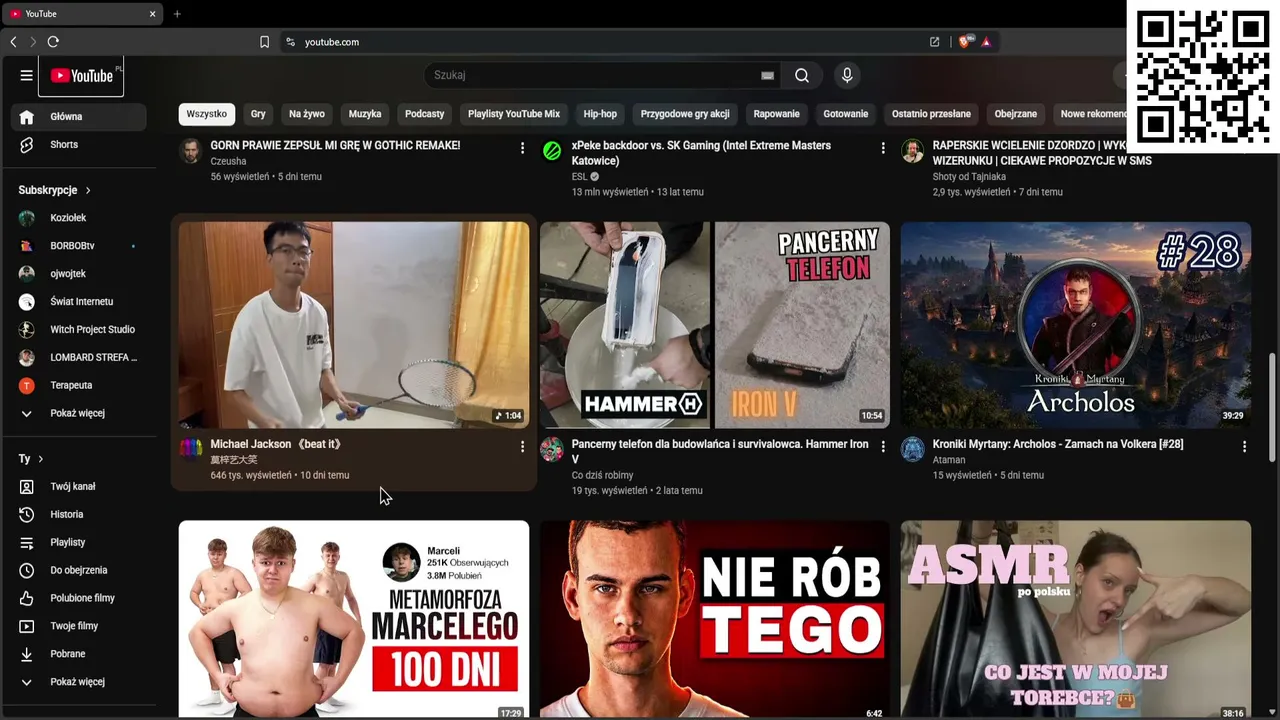This screenshot has width=1280, height=720.
Task: Open options for Kroniki Myrtany Archolos video
Action: (x=1244, y=447)
